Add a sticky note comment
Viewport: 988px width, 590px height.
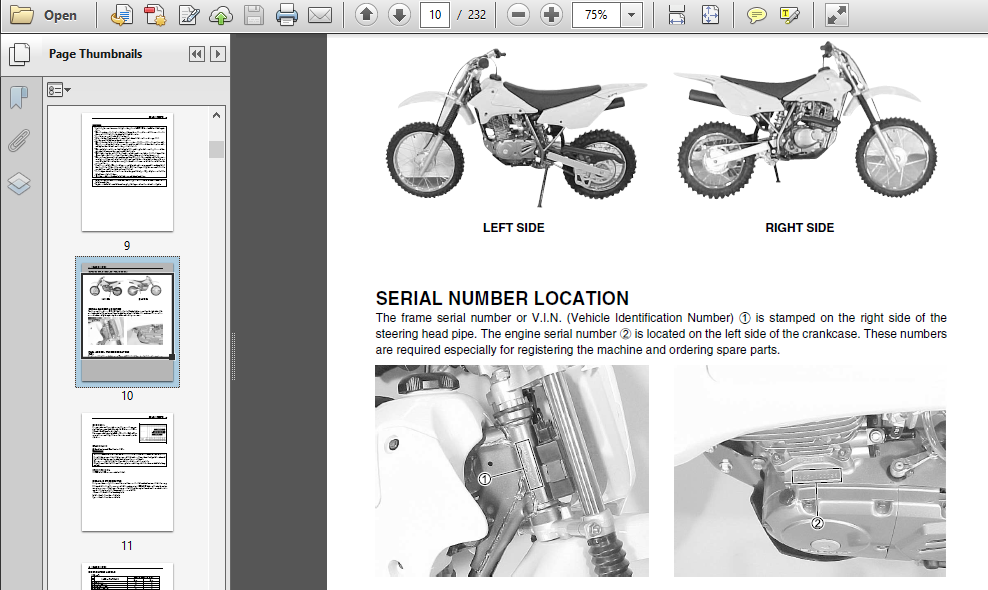pyautogui.click(x=756, y=15)
